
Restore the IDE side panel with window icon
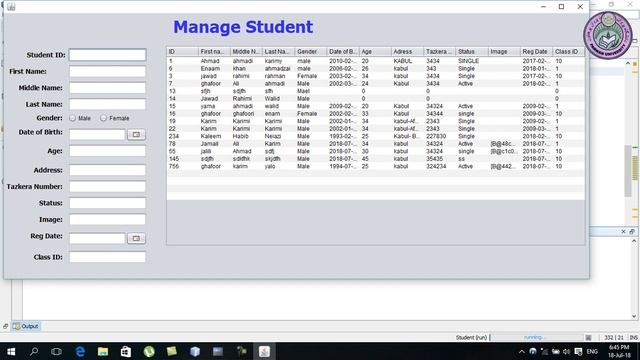tap(632, 231)
